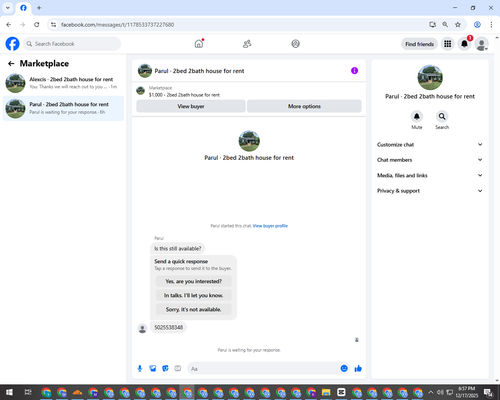This screenshot has height=400, width=500.
Task: Expand the Privacy & support section
Action: [430, 191]
